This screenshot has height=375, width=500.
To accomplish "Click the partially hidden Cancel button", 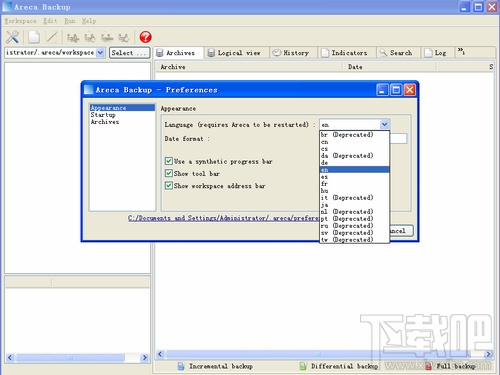I will pos(402,231).
